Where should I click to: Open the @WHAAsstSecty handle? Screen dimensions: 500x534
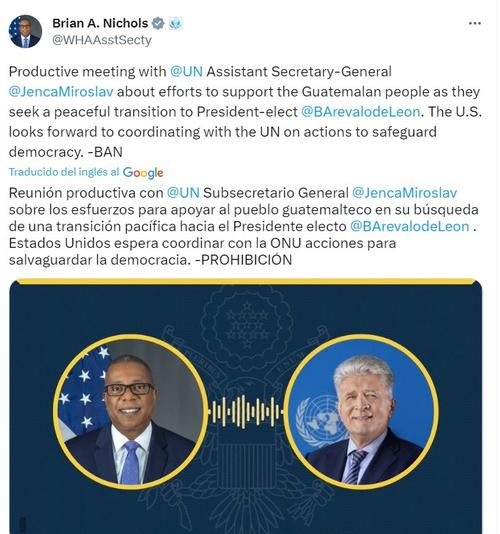point(102,40)
